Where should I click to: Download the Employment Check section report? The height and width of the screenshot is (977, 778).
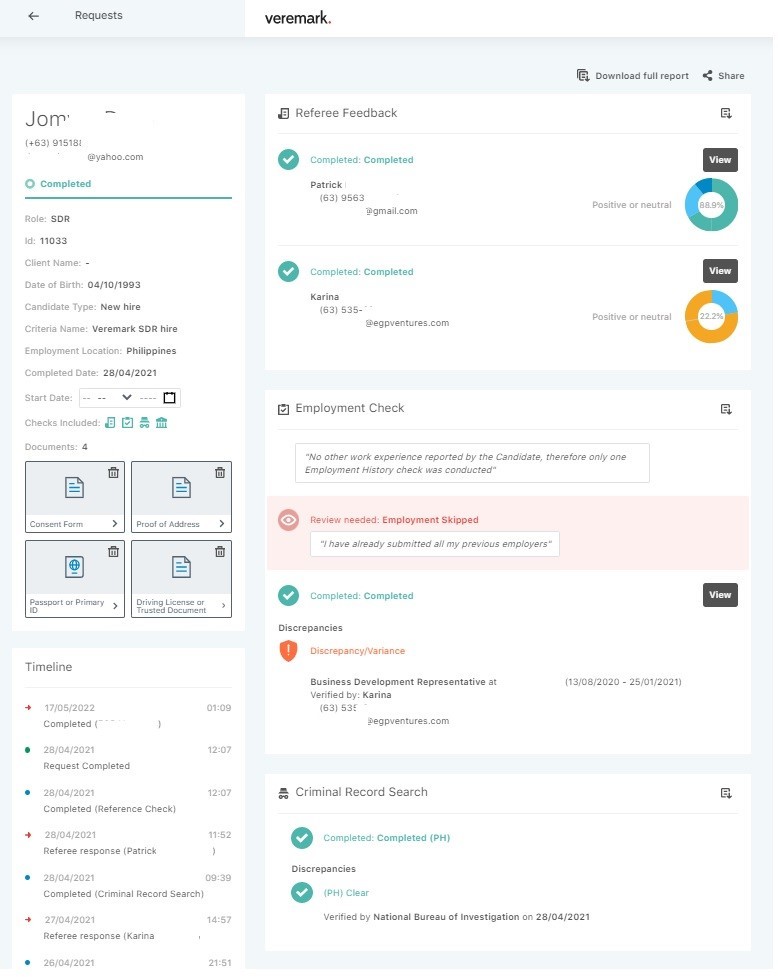[726, 409]
